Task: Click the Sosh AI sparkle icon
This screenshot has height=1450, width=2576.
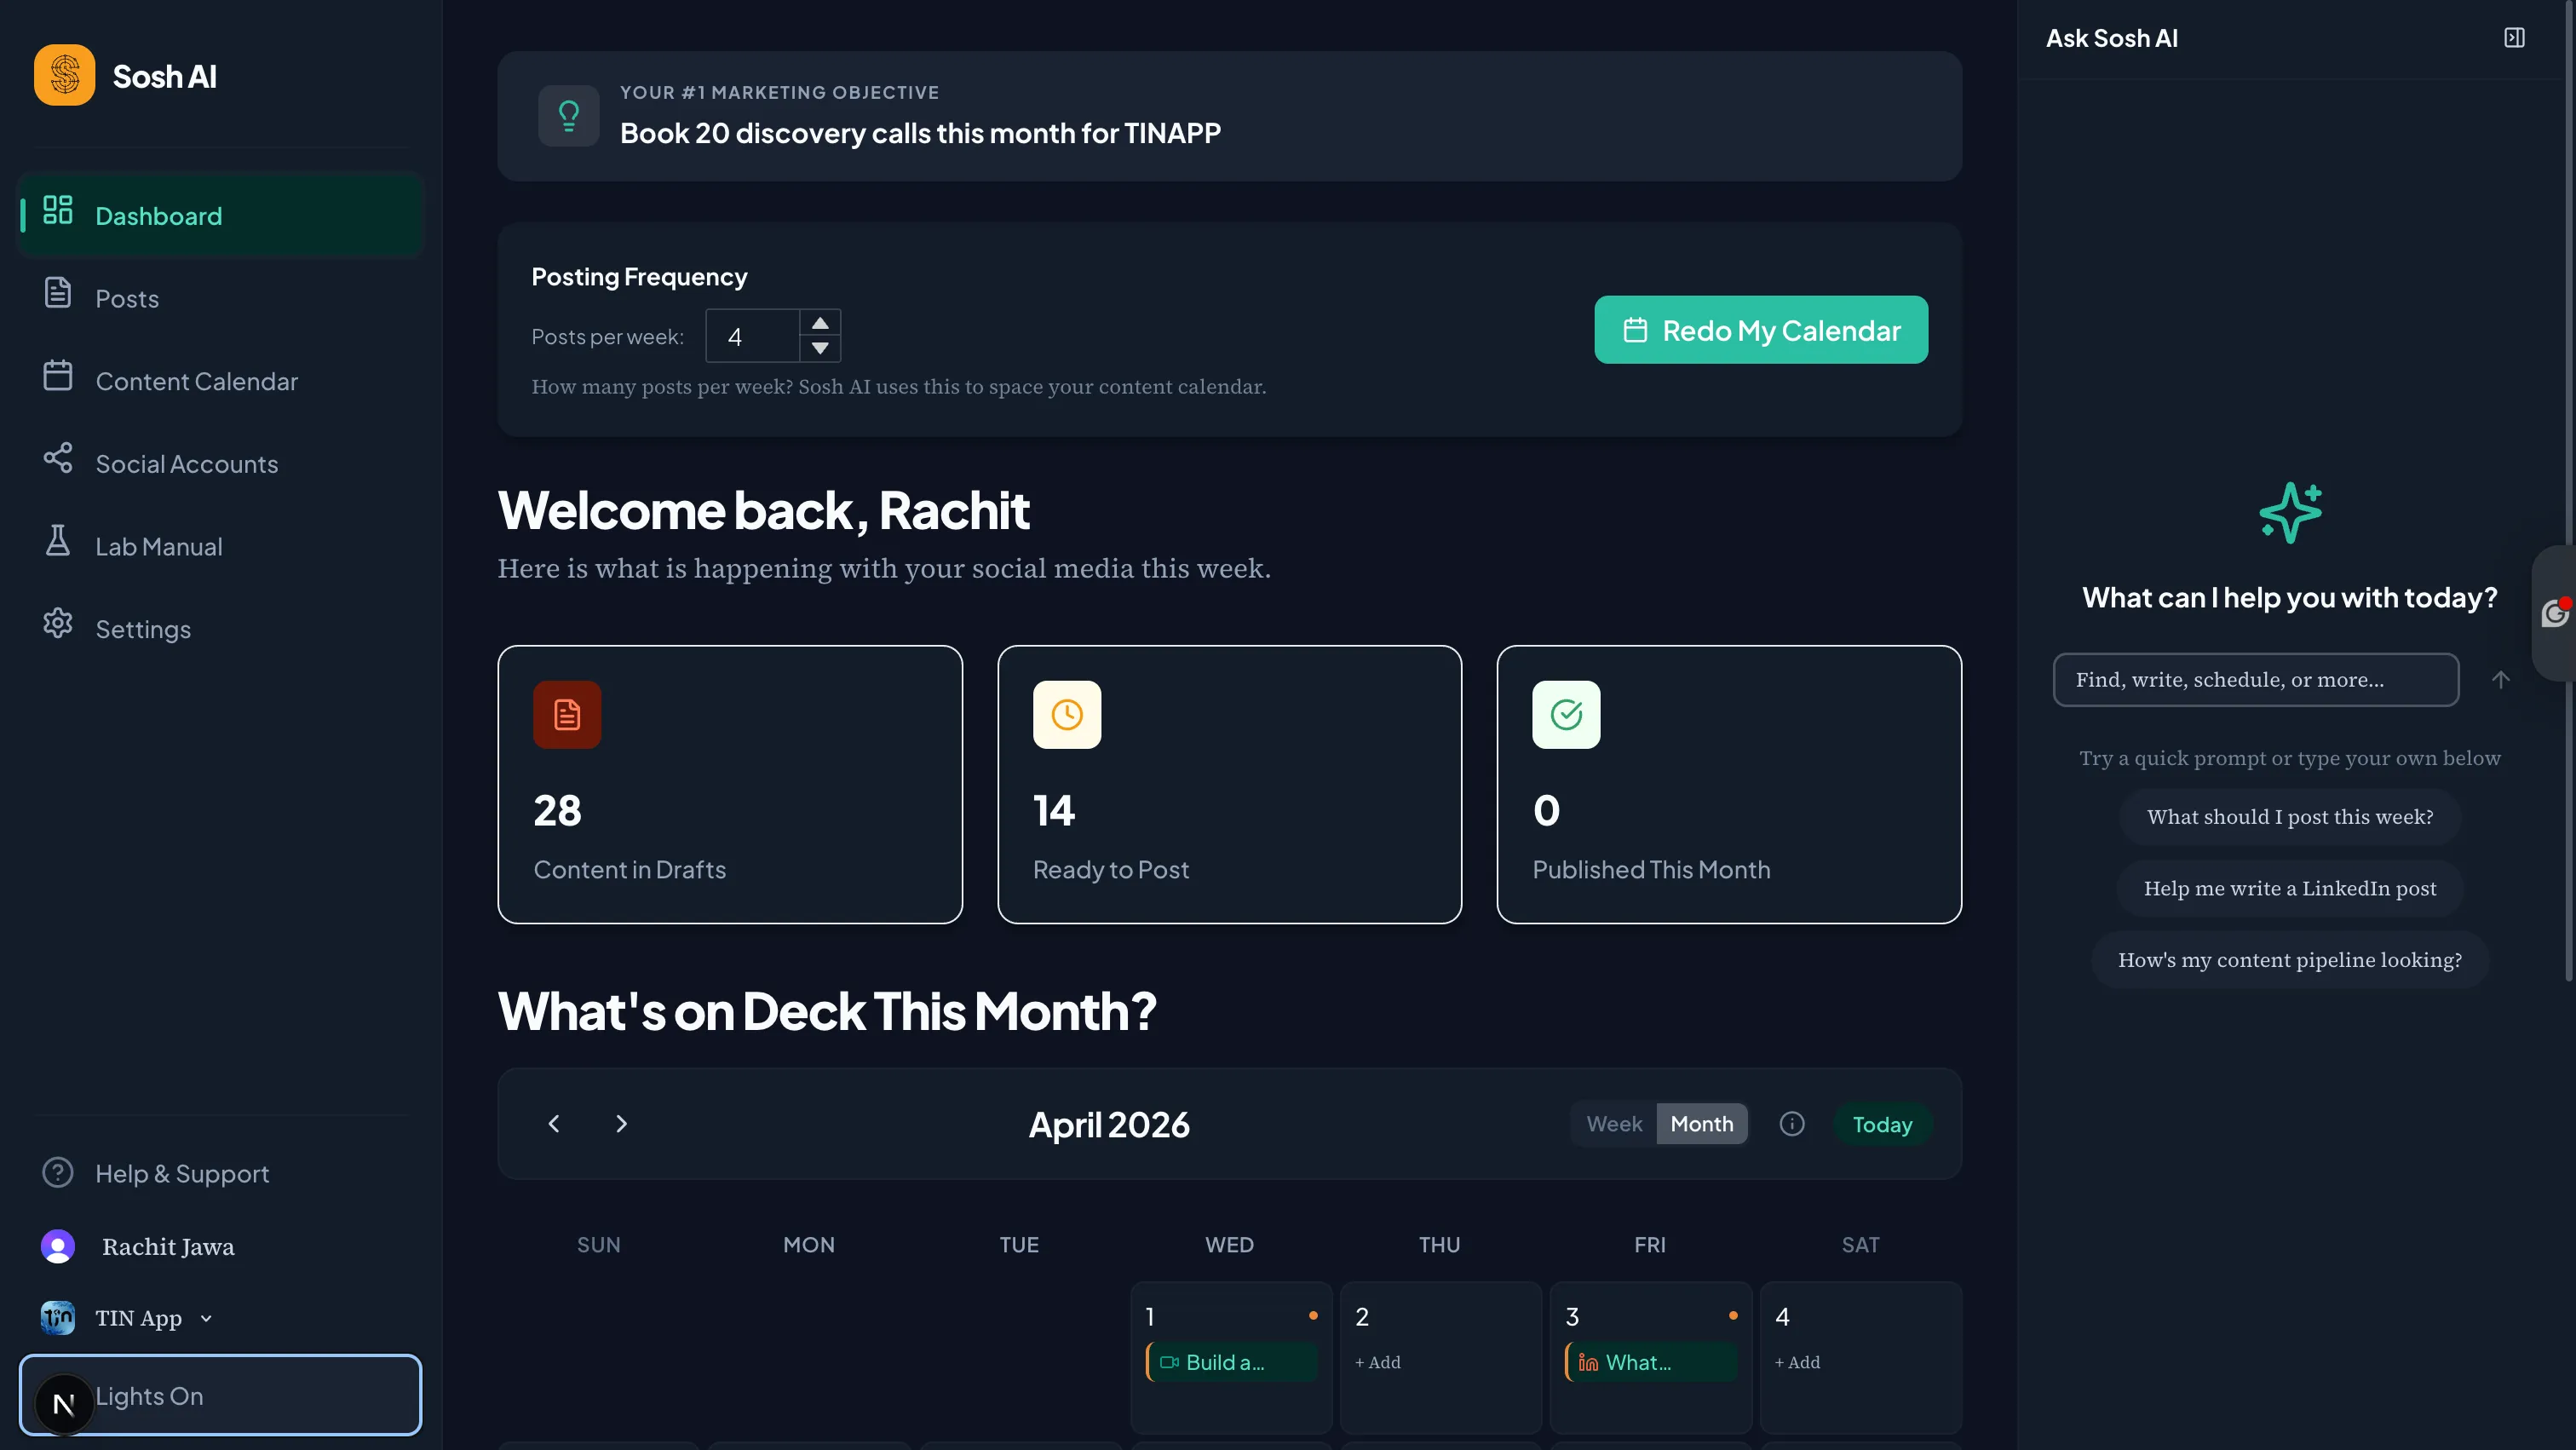Action: click(2290, 512)
